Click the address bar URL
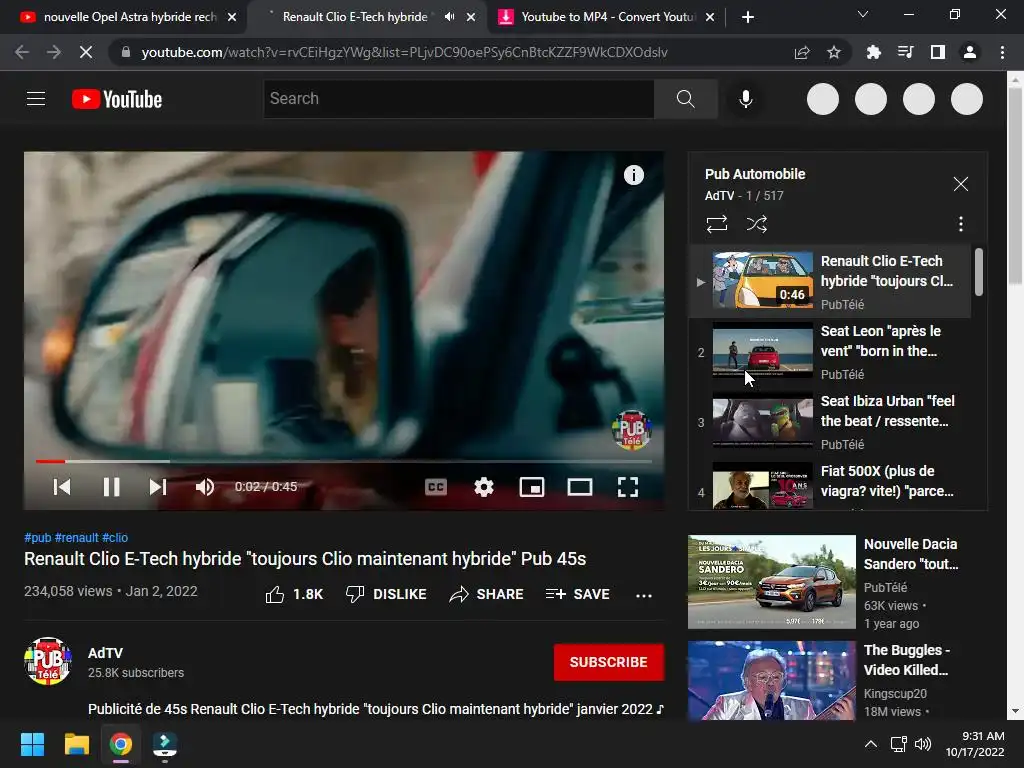Viewport: 1024px width, 768px height. 404,52
